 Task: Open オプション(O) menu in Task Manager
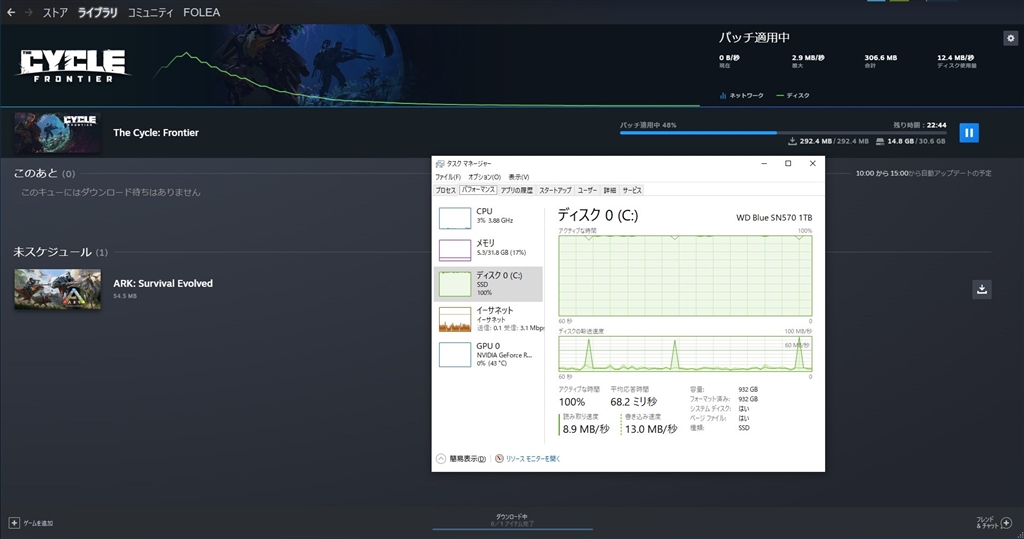click(x=485, y=177)
